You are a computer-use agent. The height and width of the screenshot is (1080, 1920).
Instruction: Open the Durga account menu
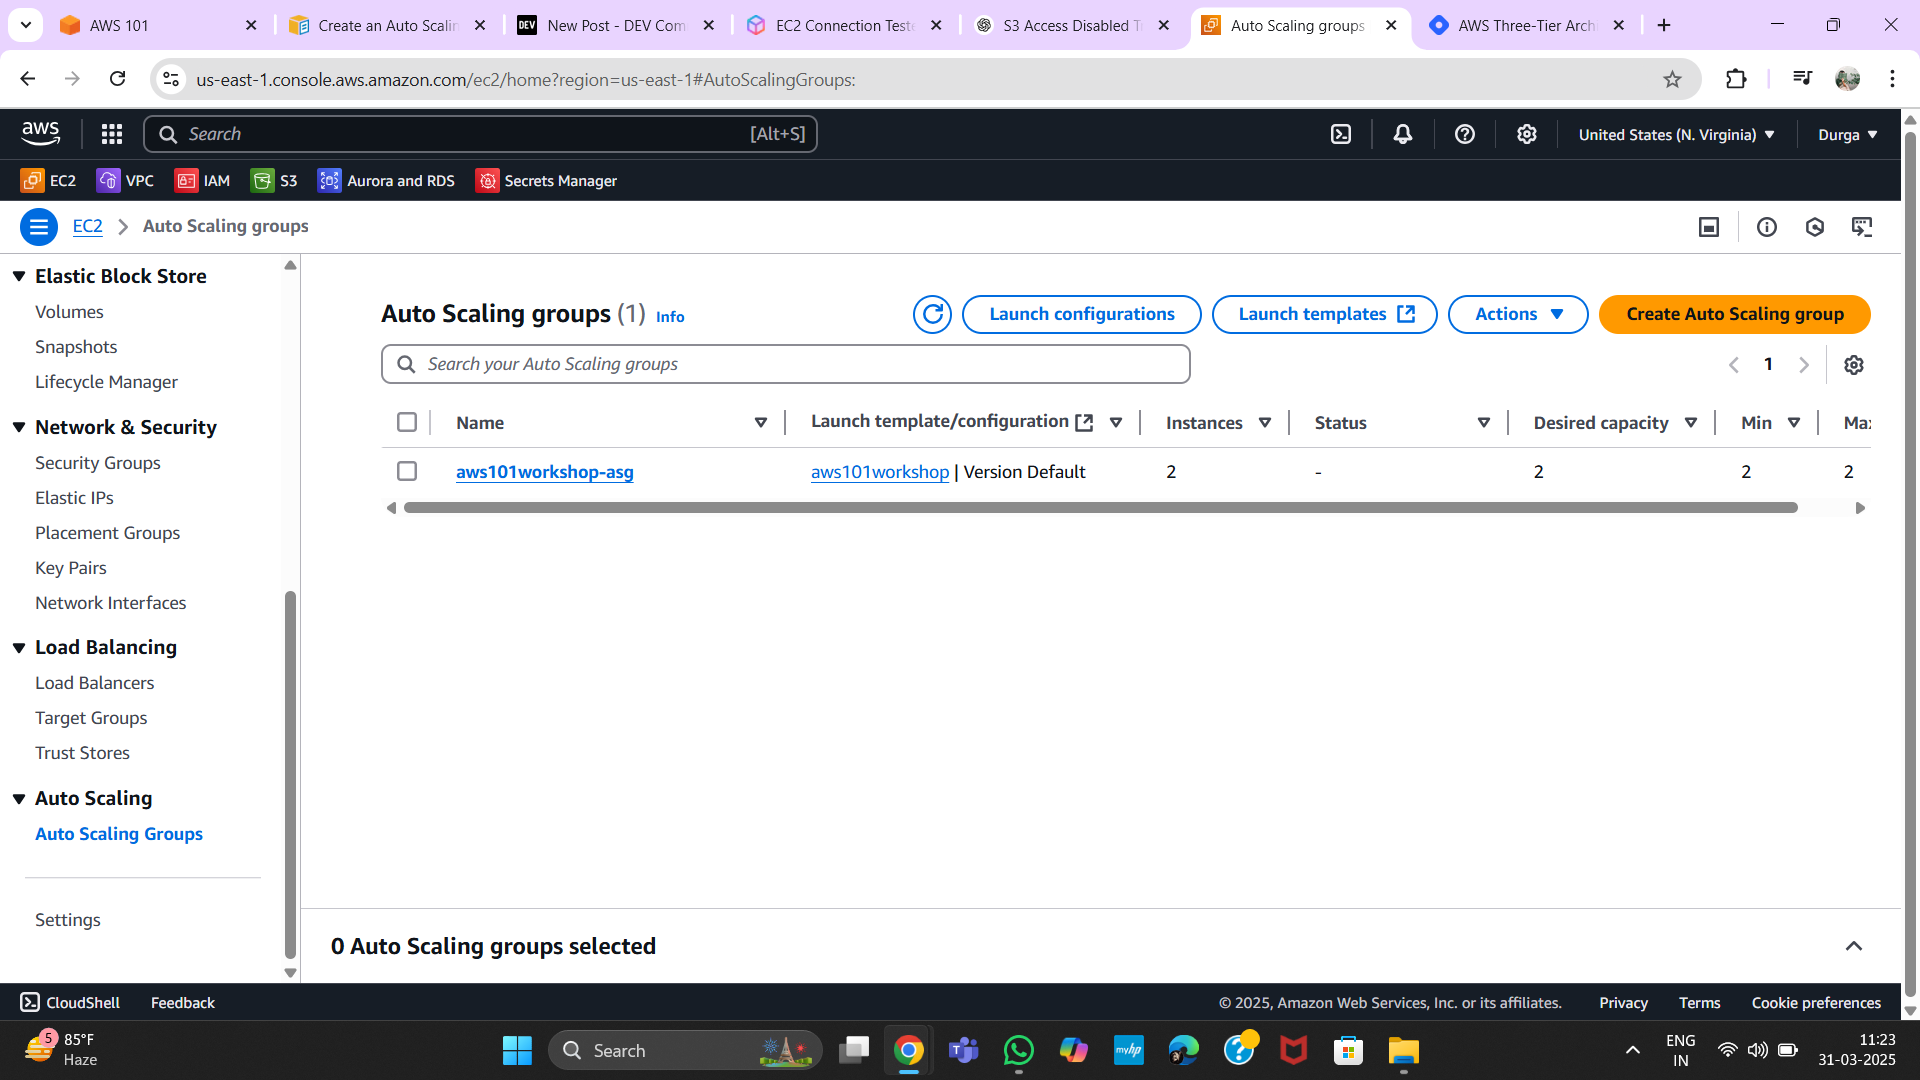click(1848, 134)
